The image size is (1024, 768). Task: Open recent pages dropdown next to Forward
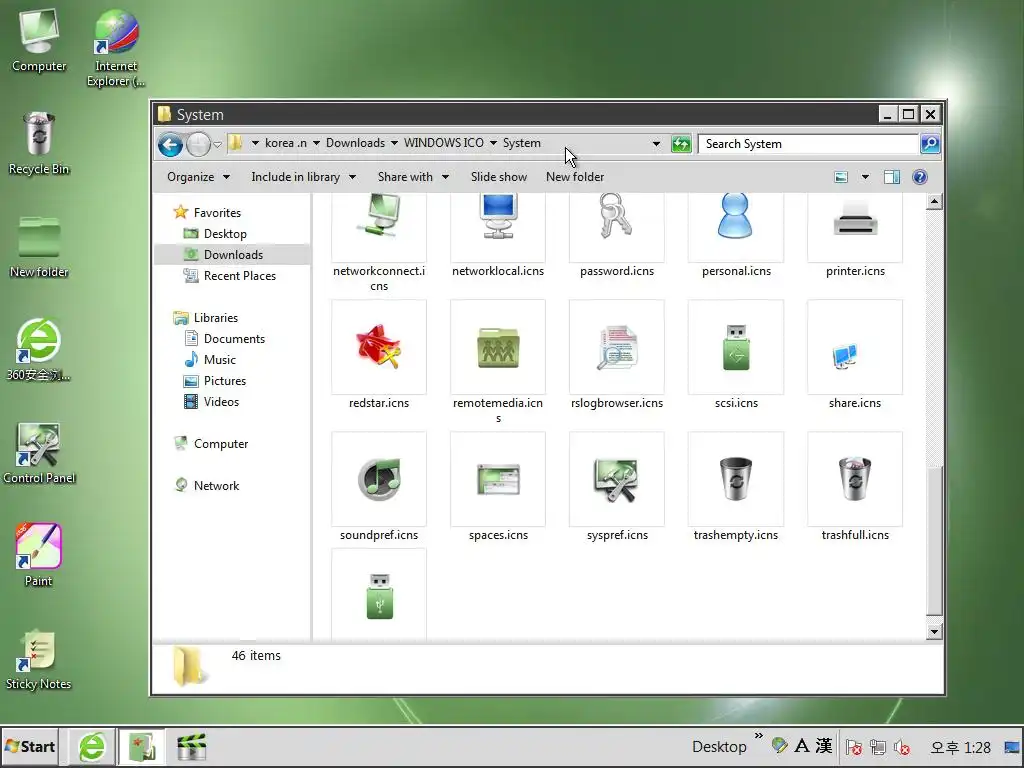217,144
